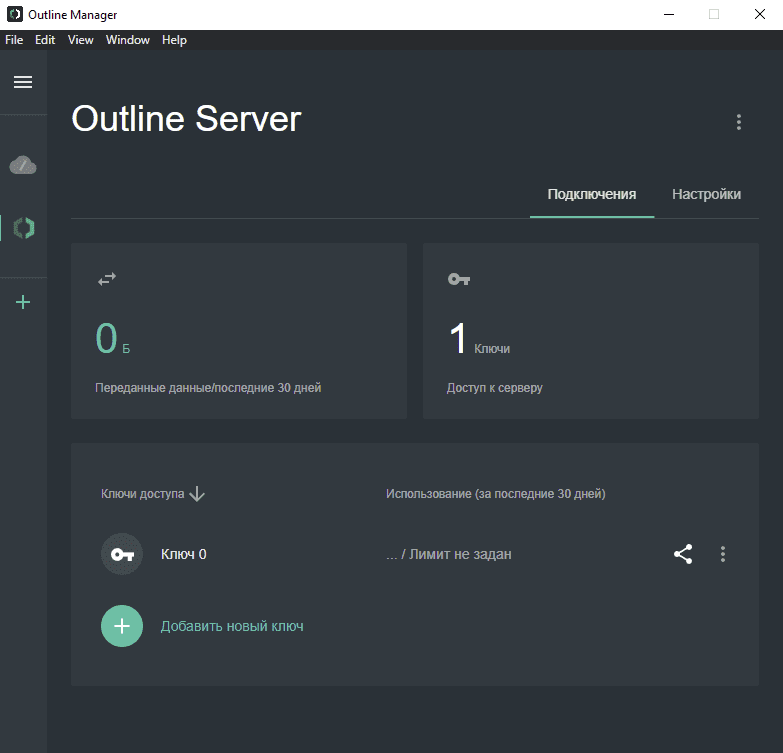
Task: Open the Window menu
Action: tap(127, 40)
